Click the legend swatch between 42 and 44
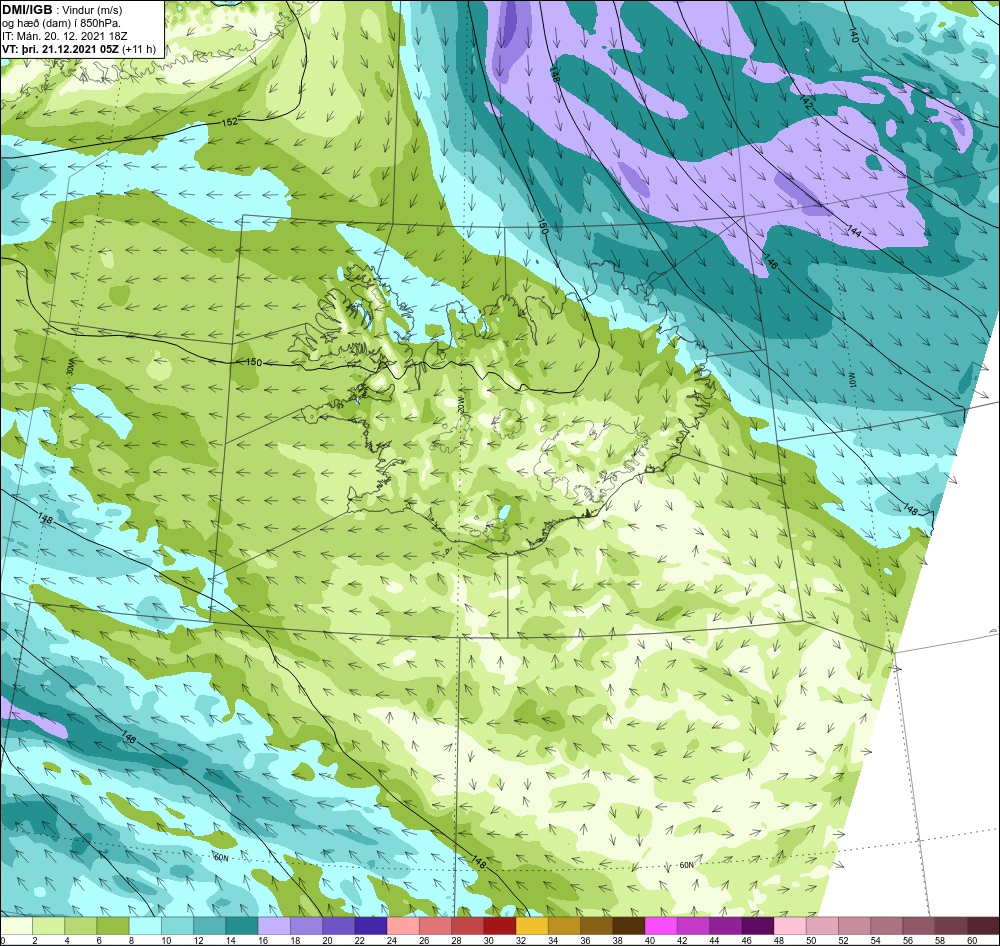This screenshot has height=946, width=1000. (693, 926)
